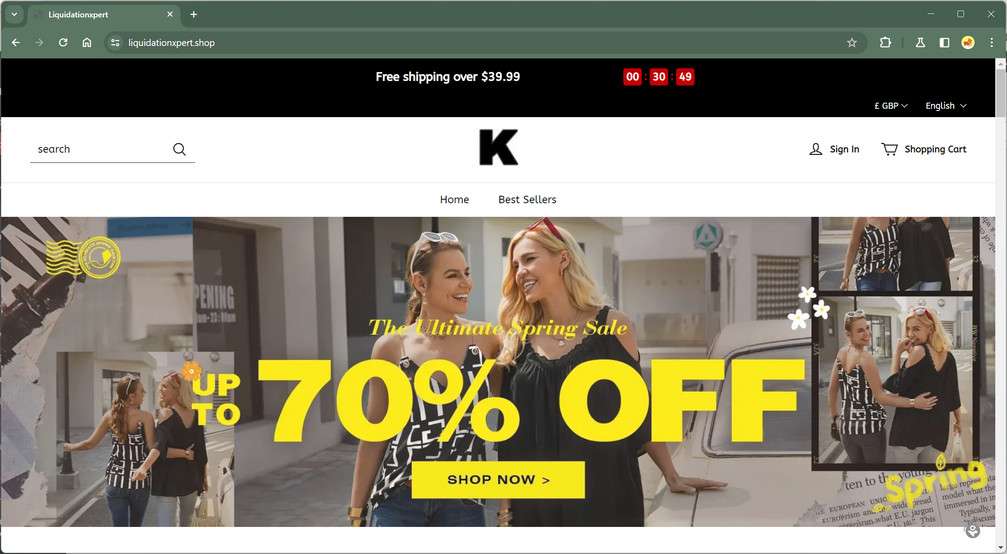Close the Liquidationxpert tab
Viewport: 1007px width, 554px height.
170,14
